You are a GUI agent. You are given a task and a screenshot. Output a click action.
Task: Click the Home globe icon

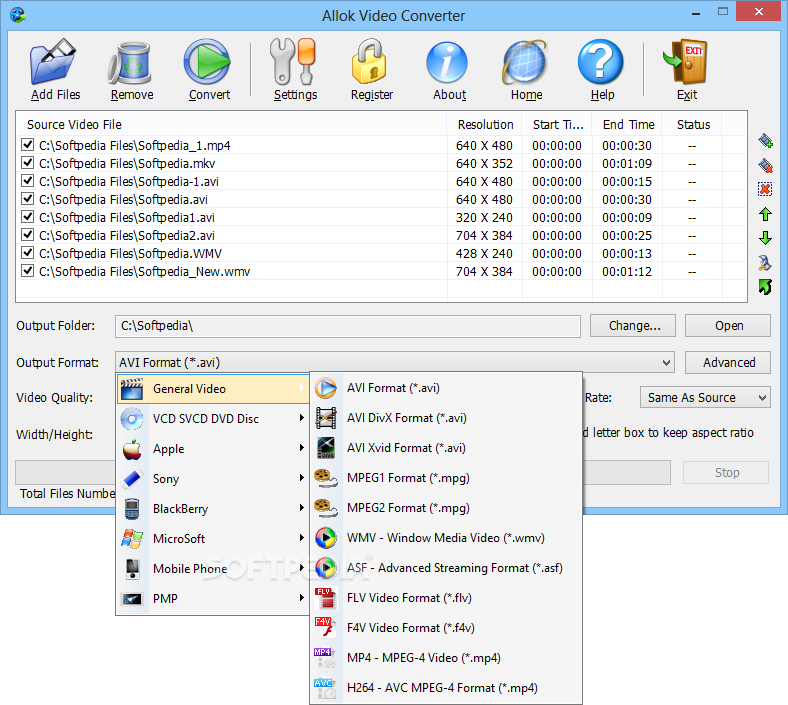click(524, 63)
